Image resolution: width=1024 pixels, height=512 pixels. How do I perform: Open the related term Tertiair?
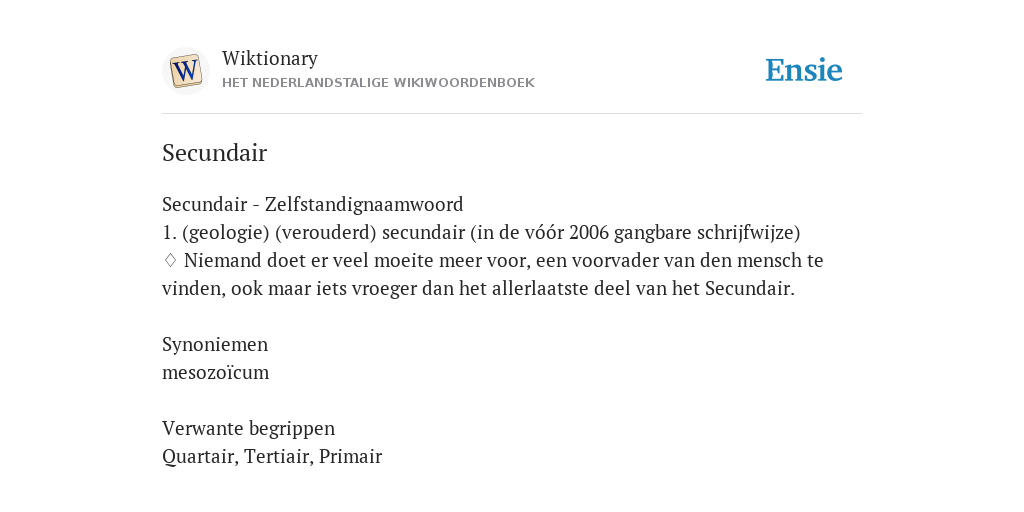(277, 457)
